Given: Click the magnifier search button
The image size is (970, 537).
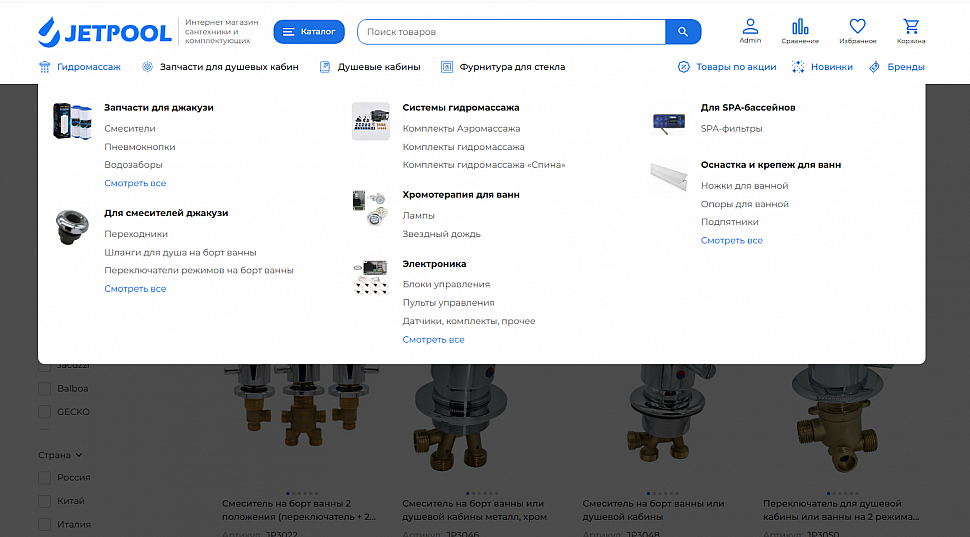Looking at the screenshot, I should tap(683, 32).
